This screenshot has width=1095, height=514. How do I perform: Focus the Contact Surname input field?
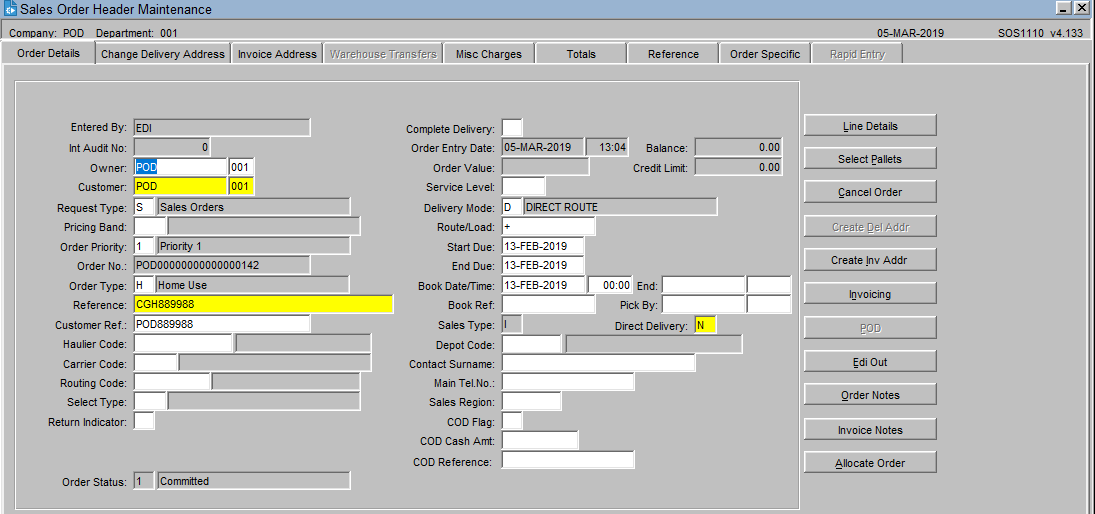pyautogui.click(x=598, y=363)
